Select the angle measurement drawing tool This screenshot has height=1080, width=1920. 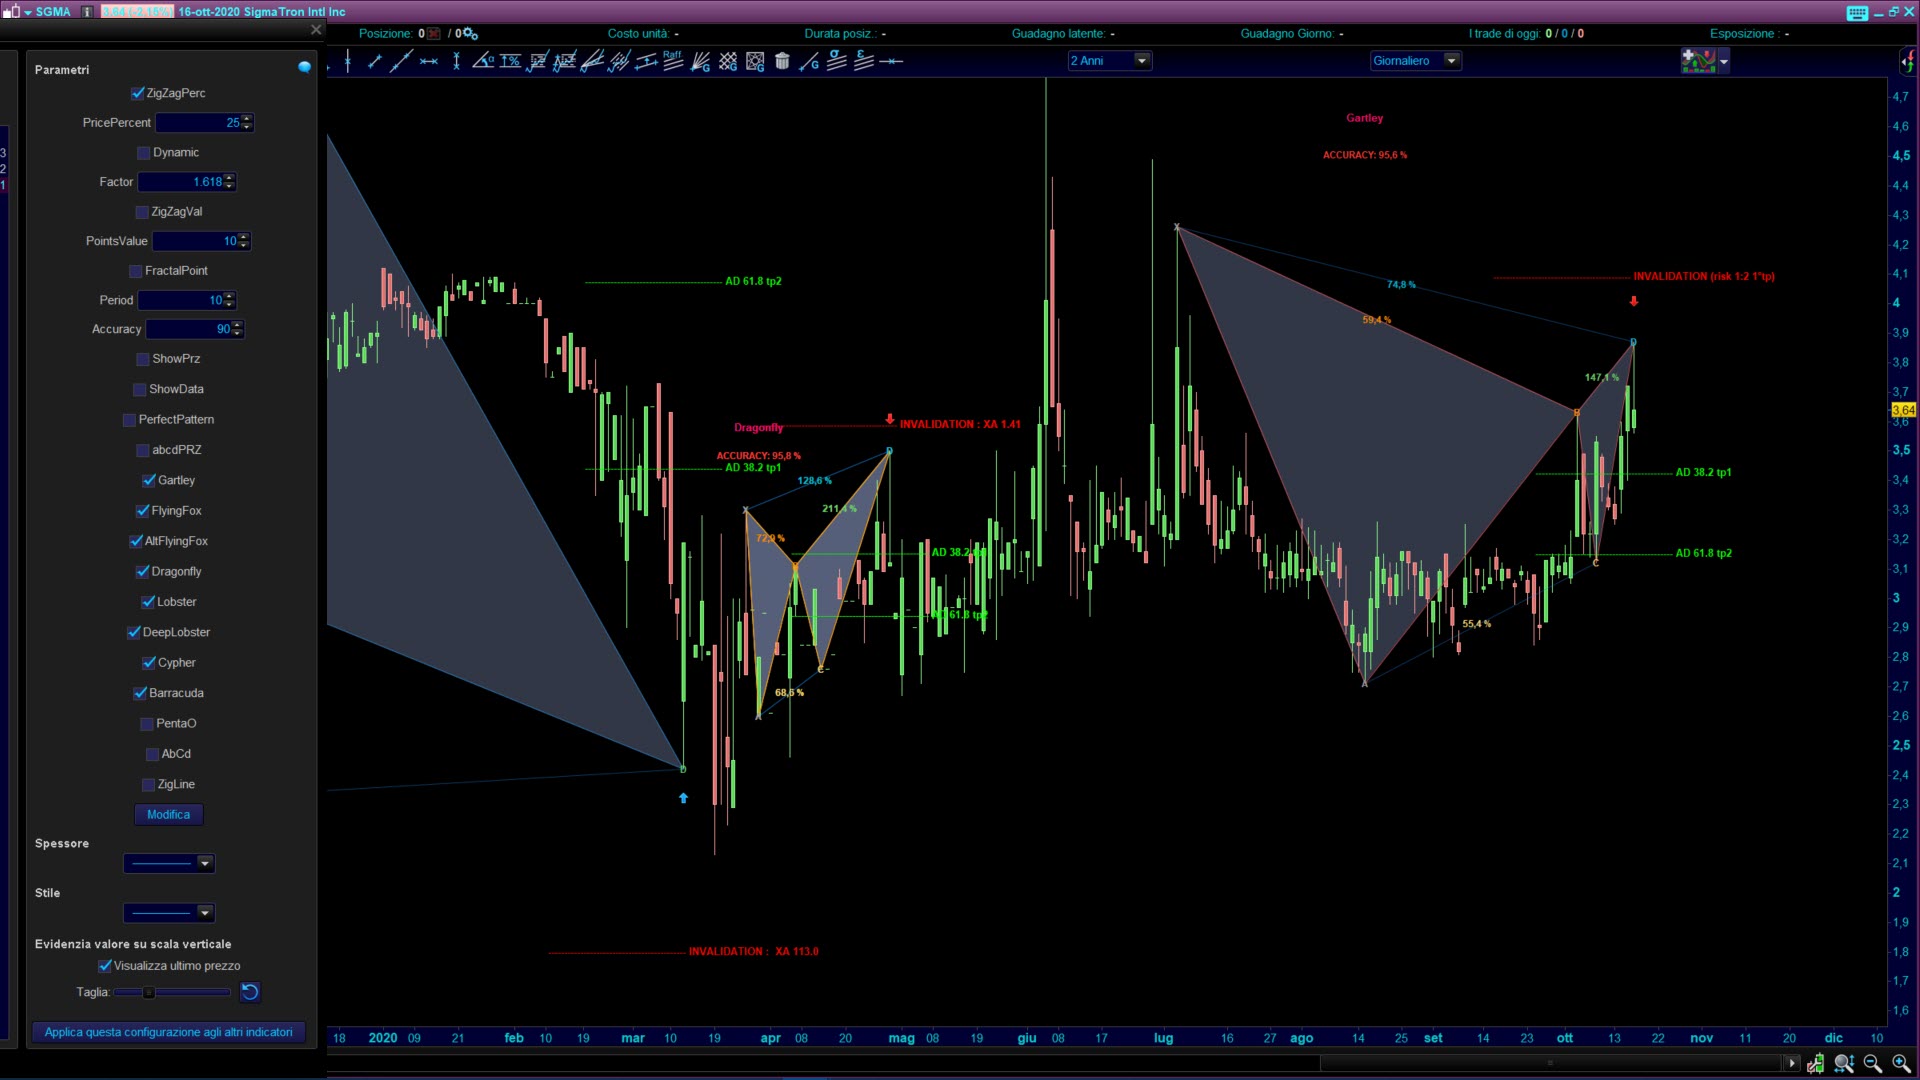(483, 61)
